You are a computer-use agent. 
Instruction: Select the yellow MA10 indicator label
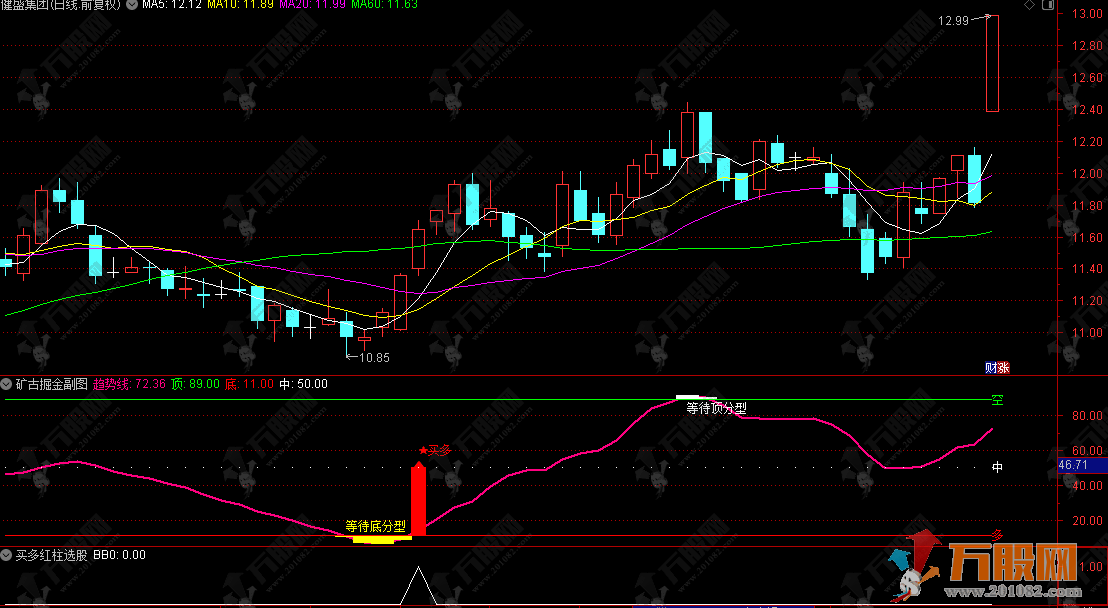coord(240,6)
